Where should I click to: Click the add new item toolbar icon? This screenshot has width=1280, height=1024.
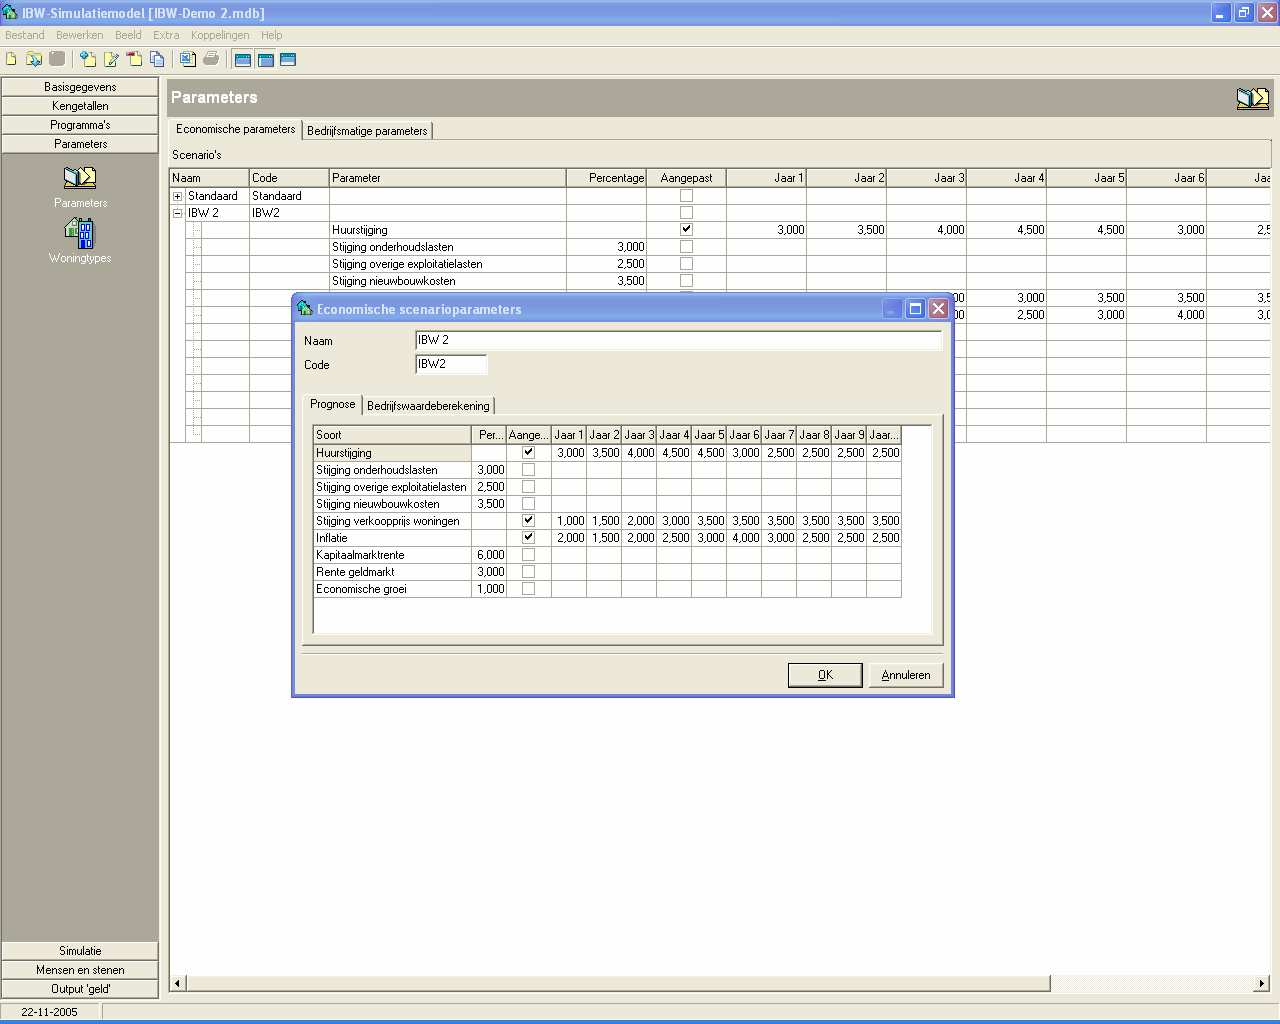coord(88,59)
